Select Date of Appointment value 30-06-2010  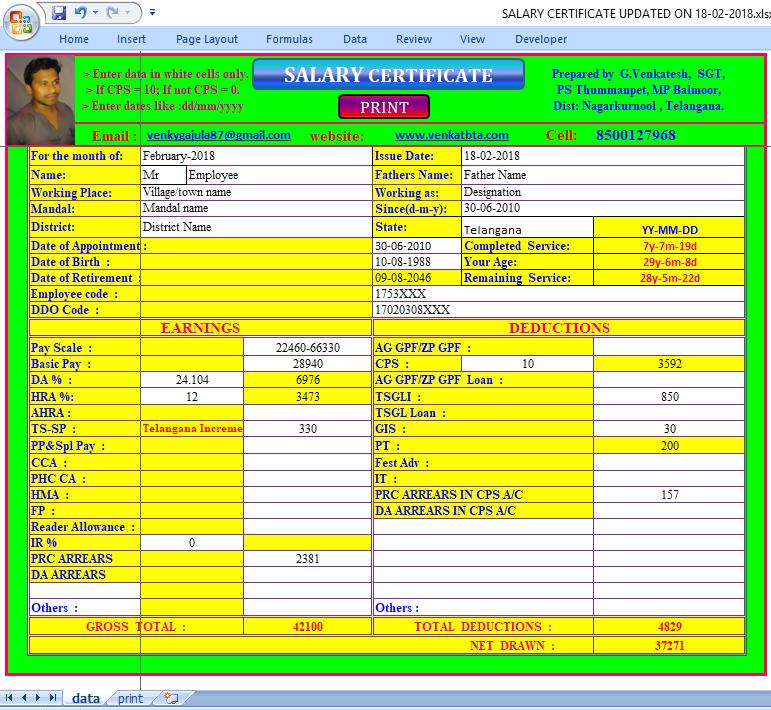pyautogui.click(x=417, y=246)
